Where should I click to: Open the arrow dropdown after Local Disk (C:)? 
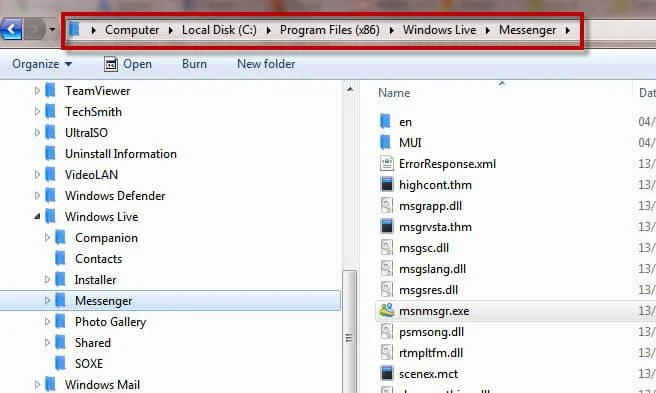tap(269, 30)
